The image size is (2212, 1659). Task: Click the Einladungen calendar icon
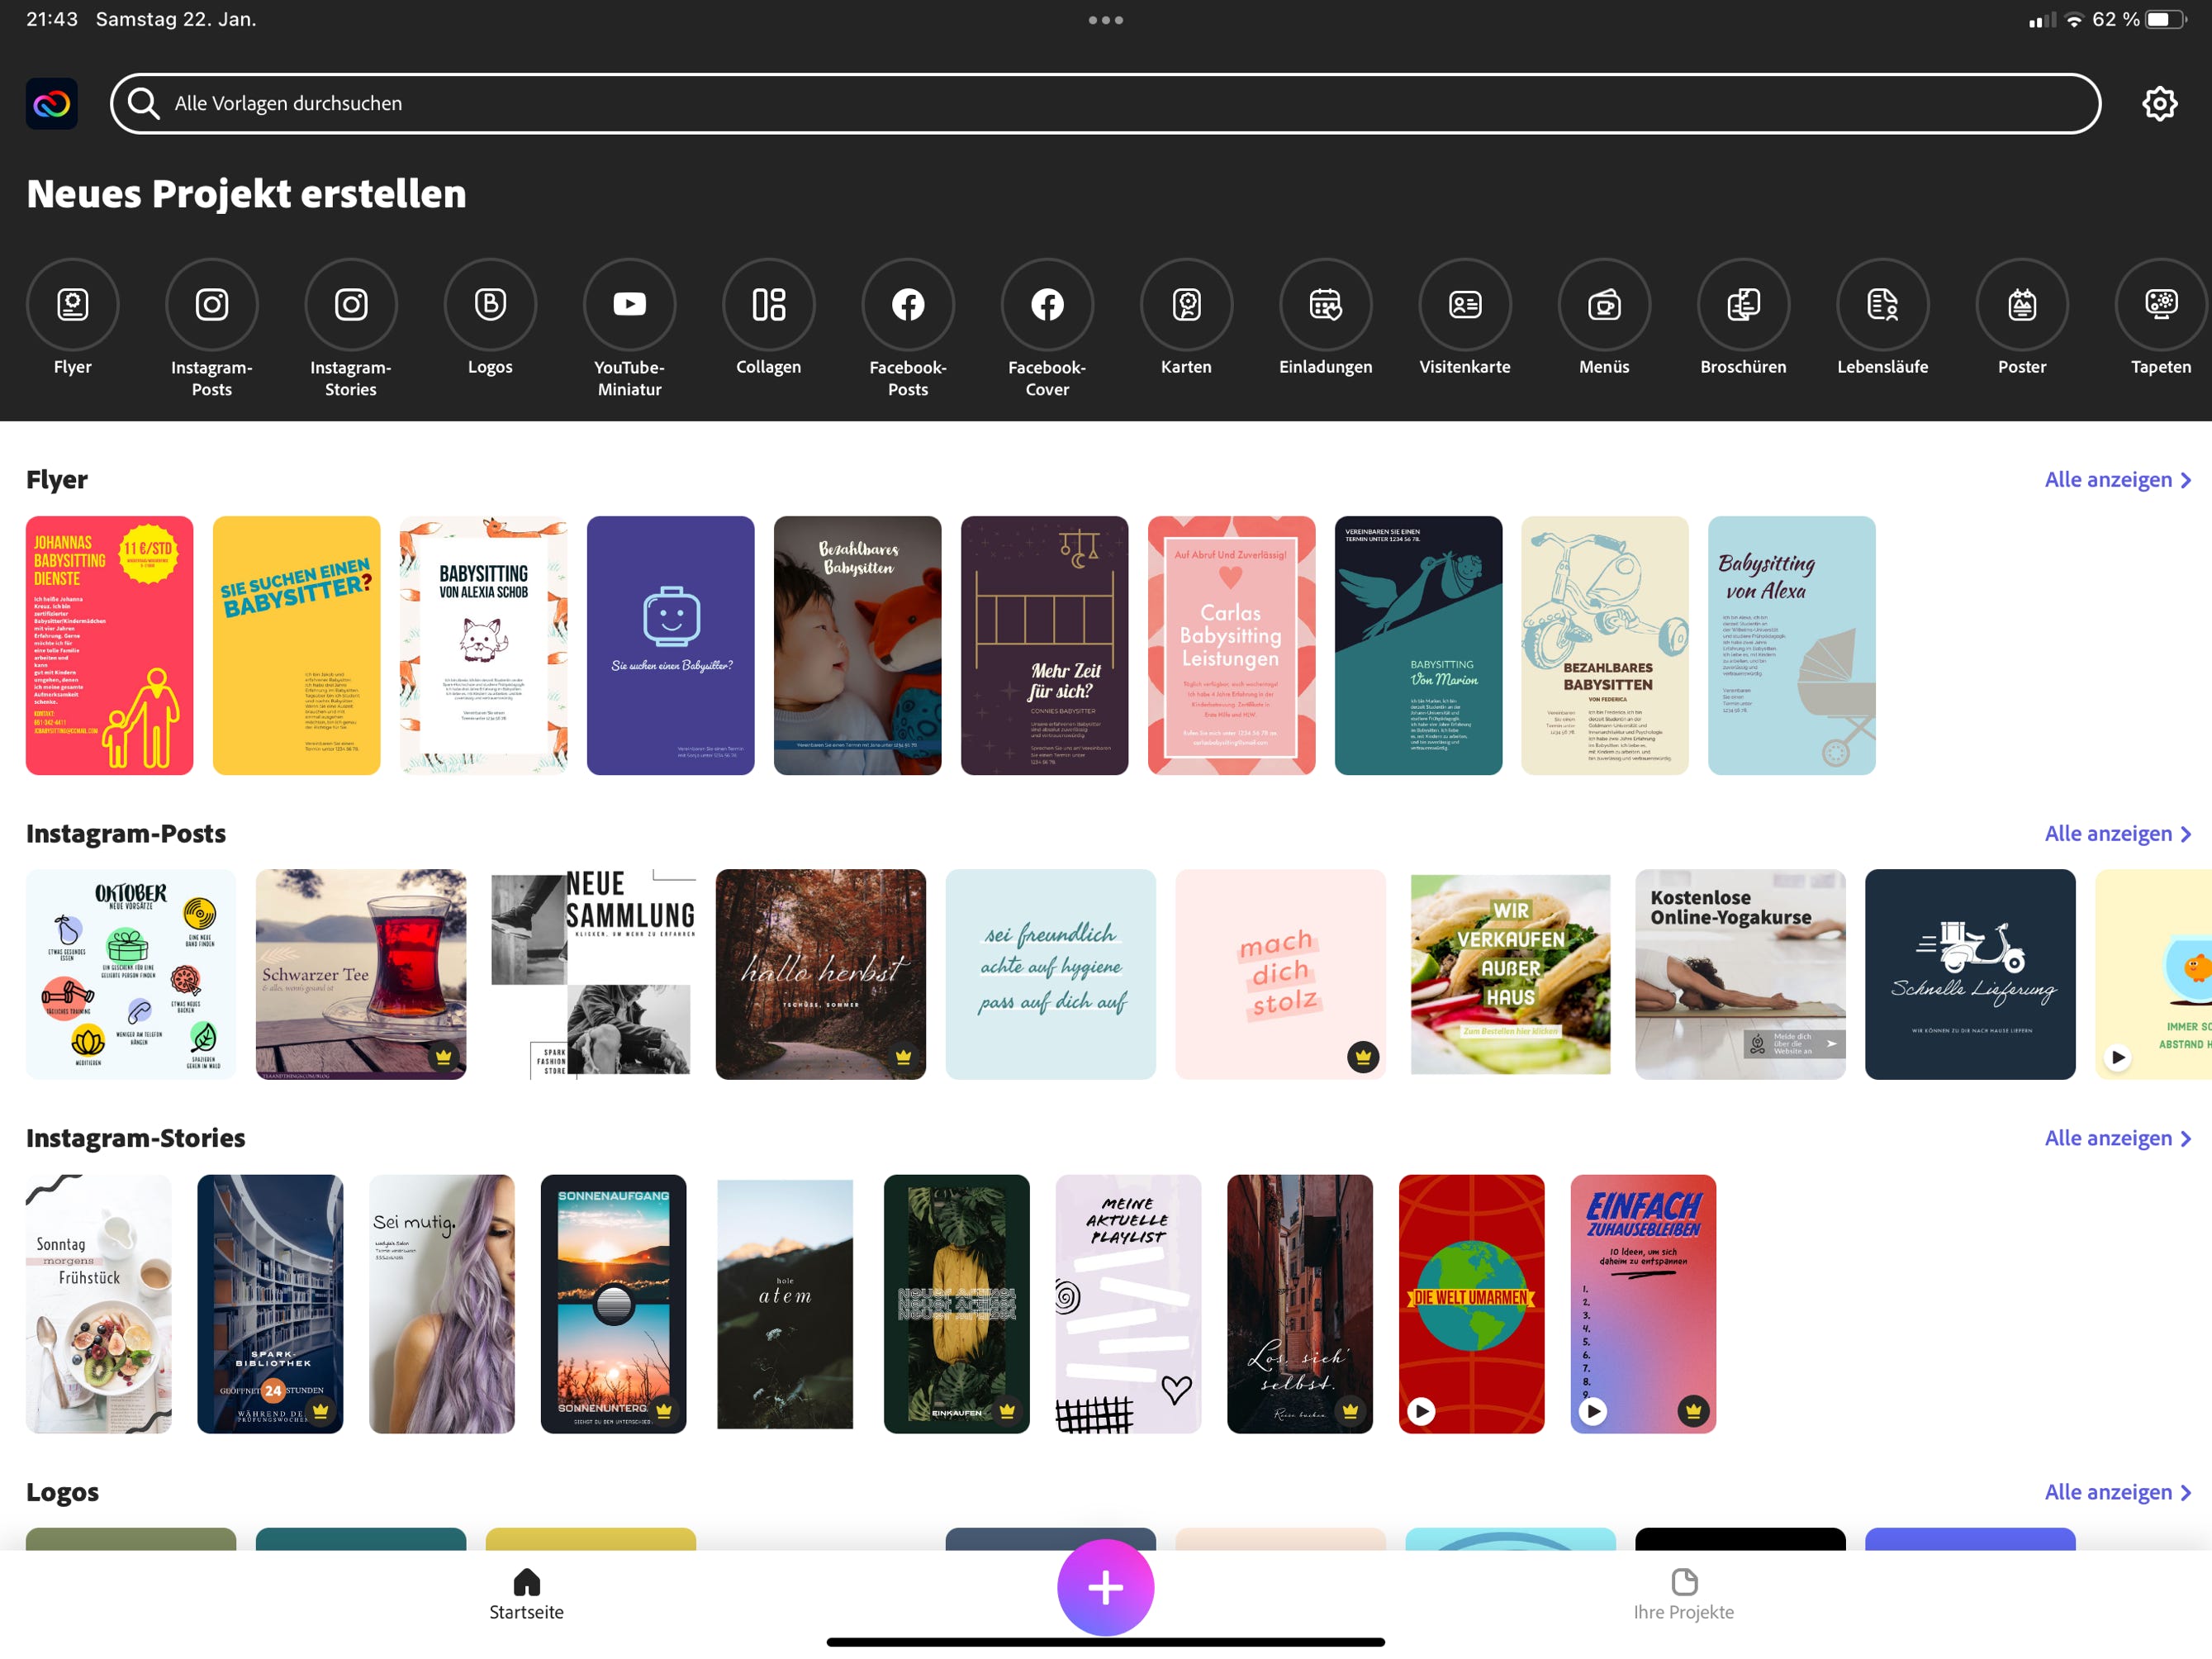[1325, 304]
